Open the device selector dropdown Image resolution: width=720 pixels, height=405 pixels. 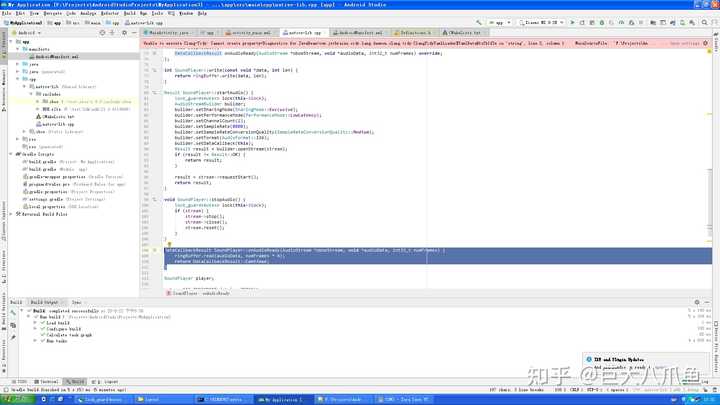541,22
